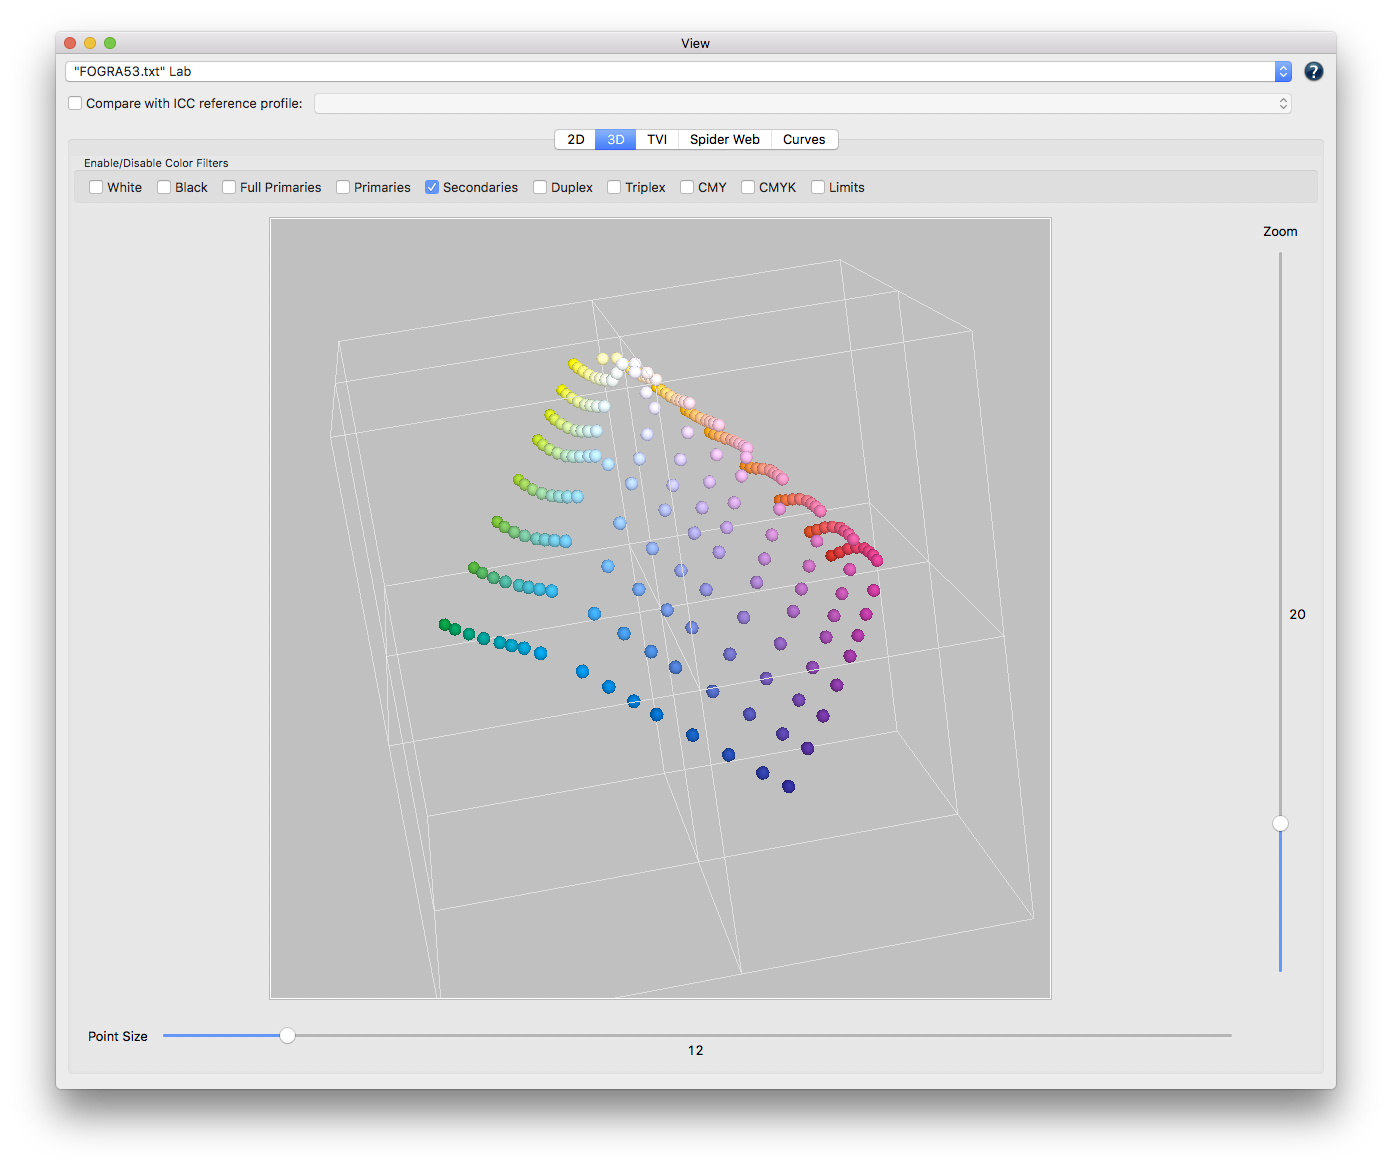The width and height of the screenshot is (1392, 1169).
Task: Switch to the TVI tab
Action: tap(657, 140)
